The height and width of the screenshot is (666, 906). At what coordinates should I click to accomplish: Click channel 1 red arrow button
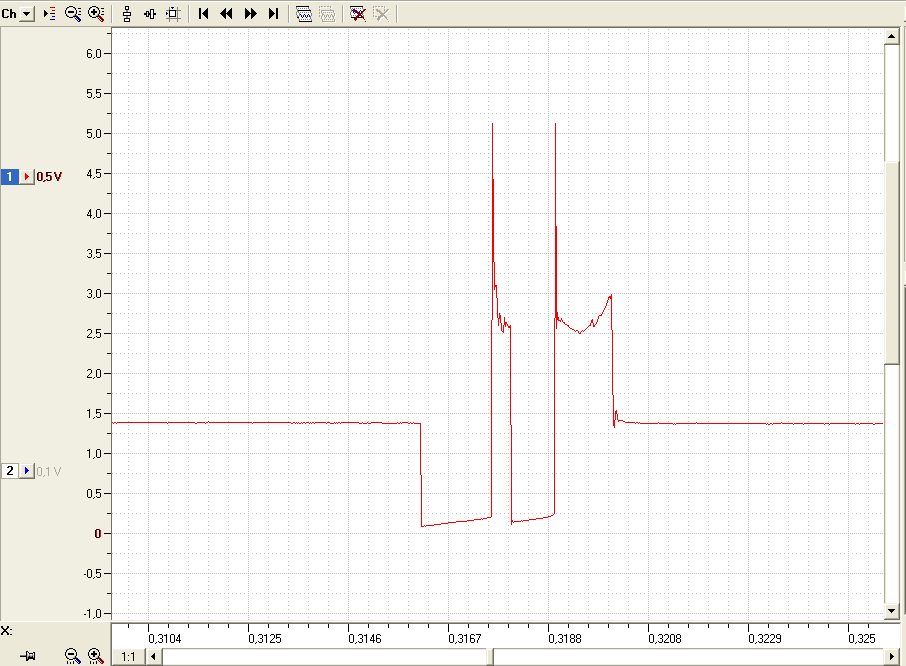coord(27,177)
